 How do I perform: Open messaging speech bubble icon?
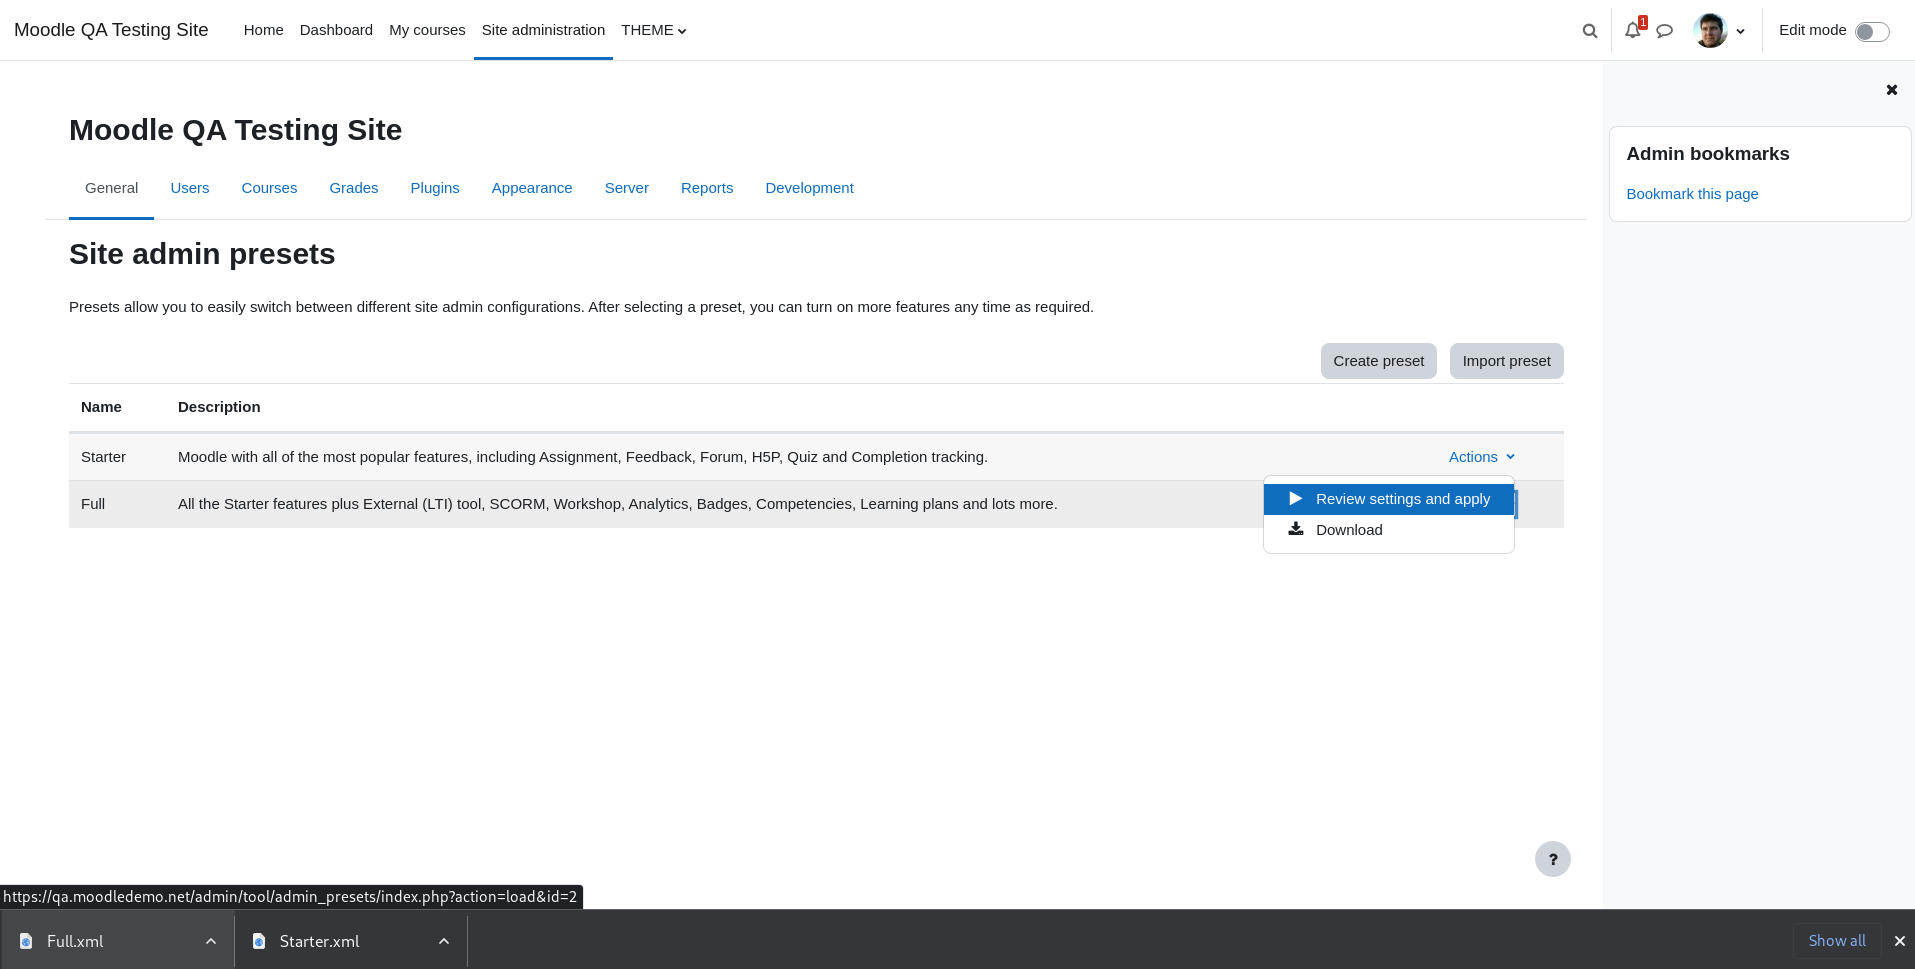click(x=1665, y=31)
